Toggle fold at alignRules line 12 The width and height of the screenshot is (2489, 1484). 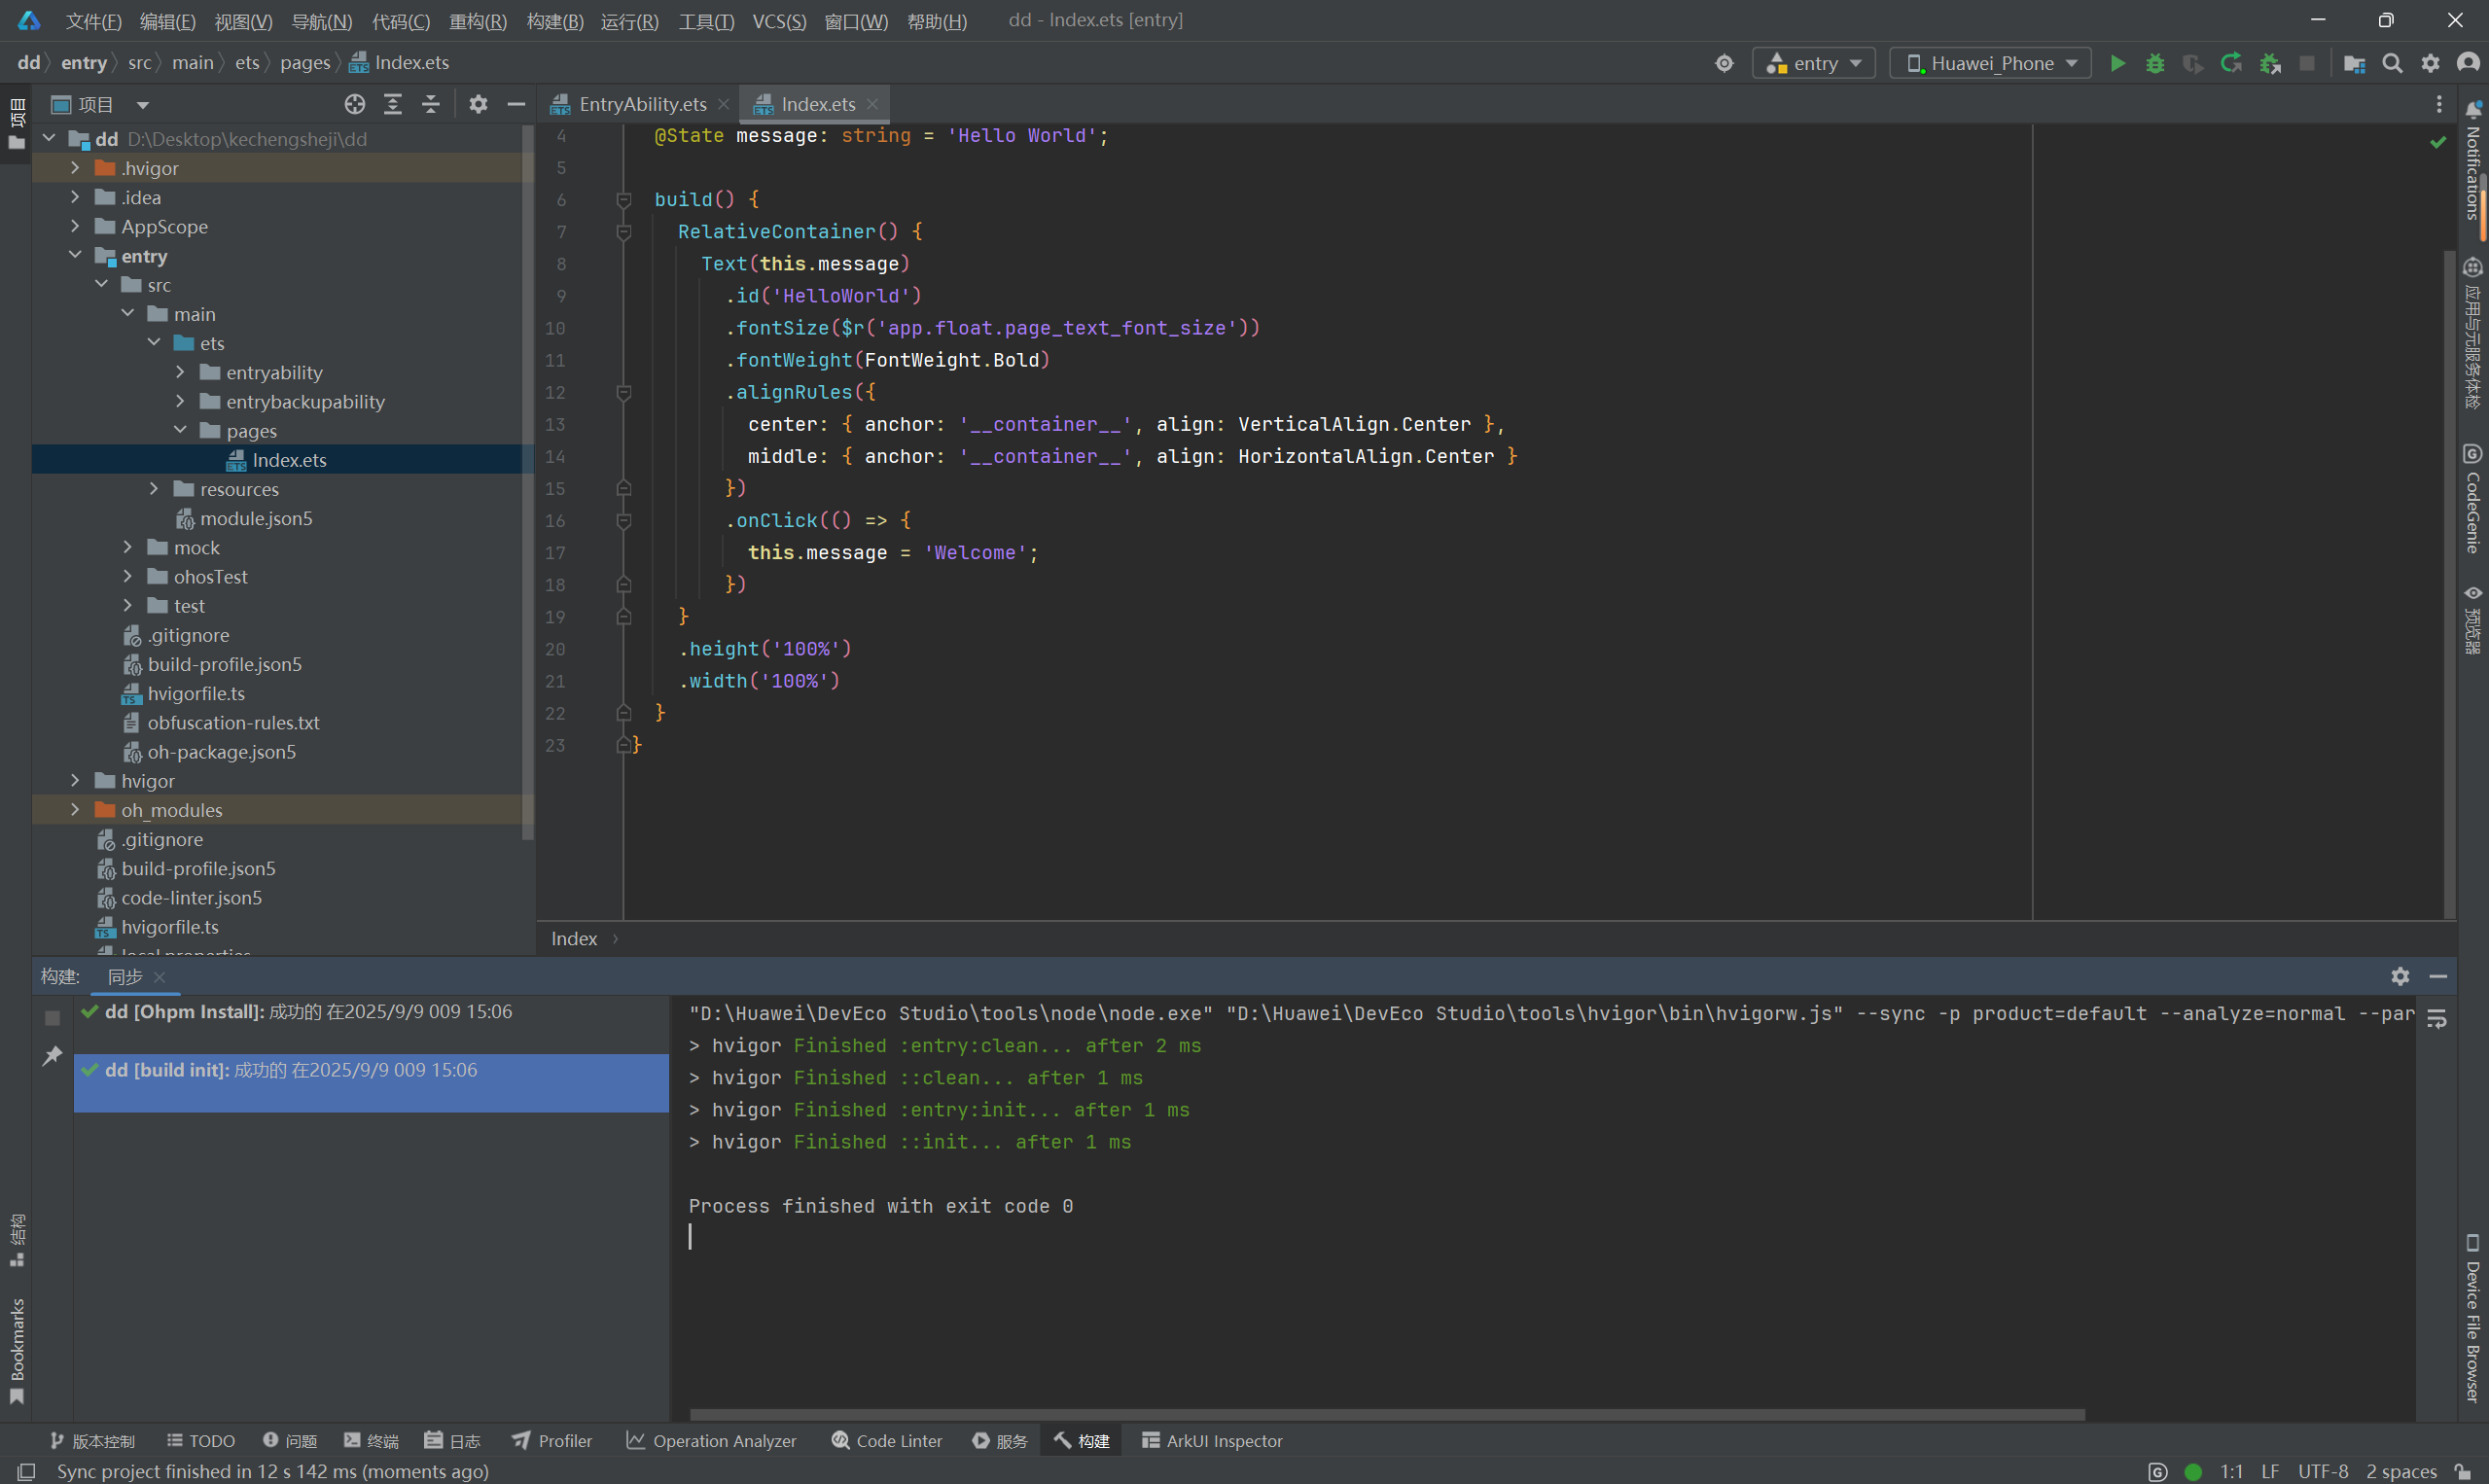pos(623,393)
